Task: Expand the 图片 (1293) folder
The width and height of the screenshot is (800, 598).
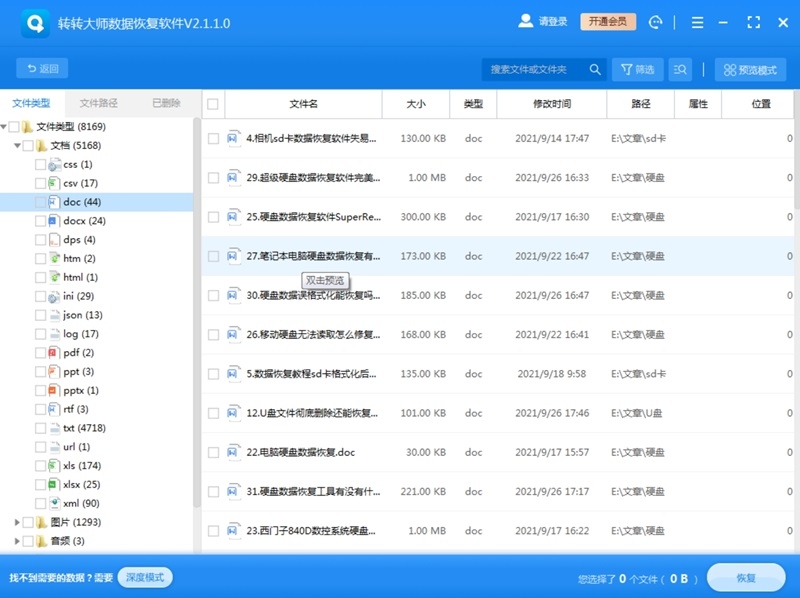Action: [17, 522]
